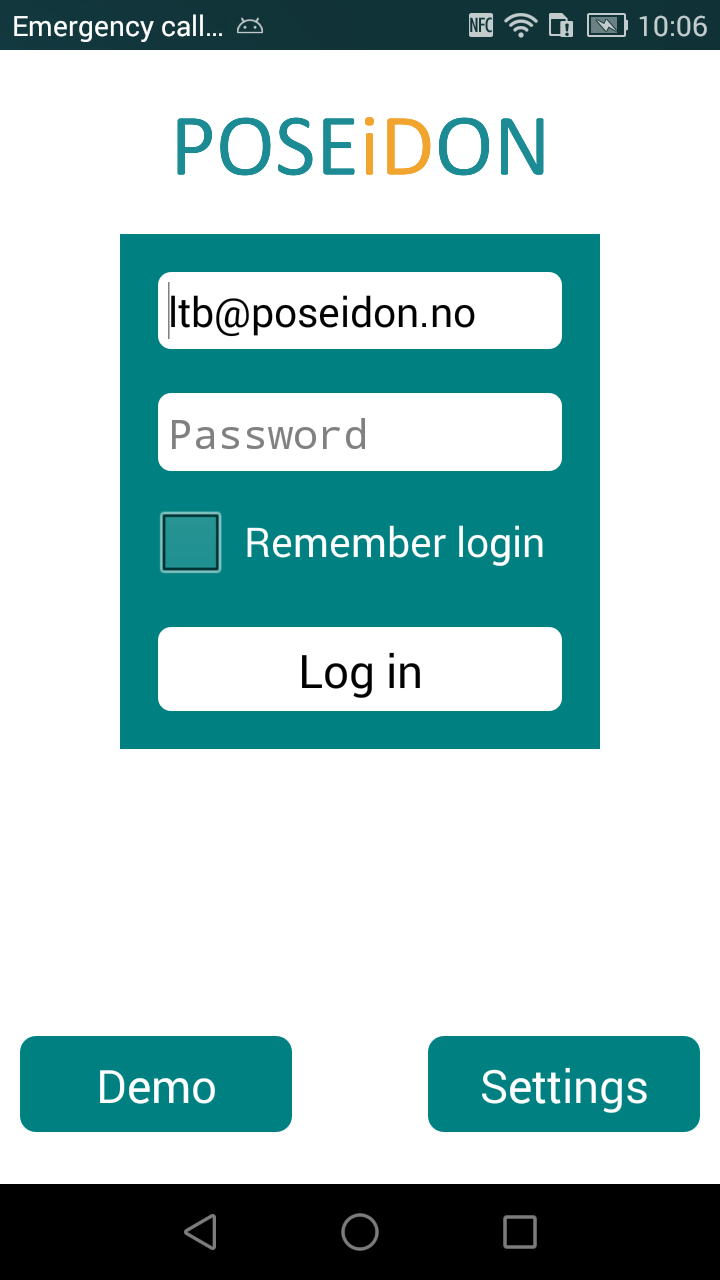Tap the 'Remember login' text label
This screenshot has width=720, height=1280.
[x=394, y=543]
